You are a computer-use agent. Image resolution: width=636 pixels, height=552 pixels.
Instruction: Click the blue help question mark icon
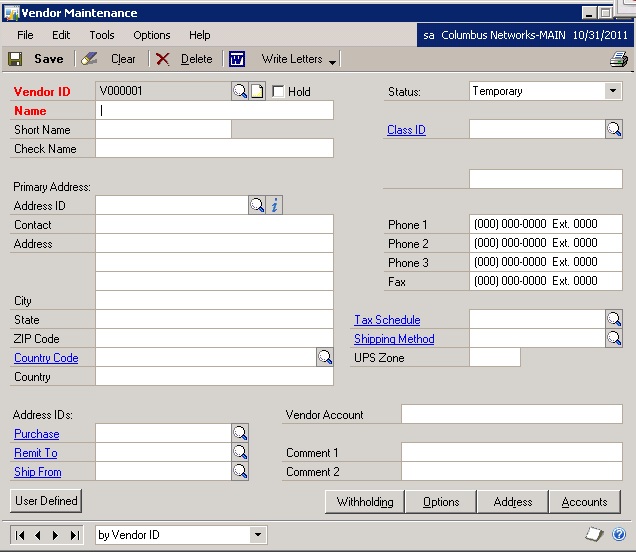point(619,534)
